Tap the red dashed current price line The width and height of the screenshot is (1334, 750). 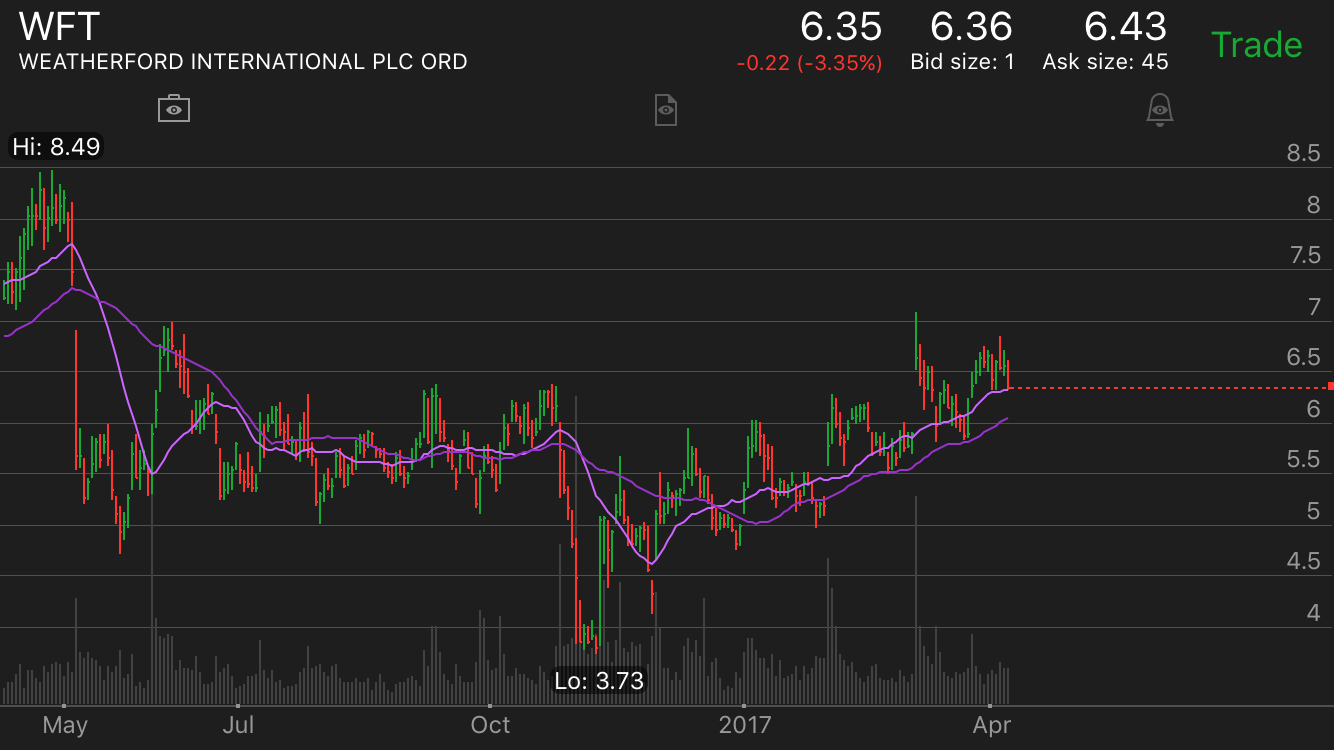[x=1168, y=387]
